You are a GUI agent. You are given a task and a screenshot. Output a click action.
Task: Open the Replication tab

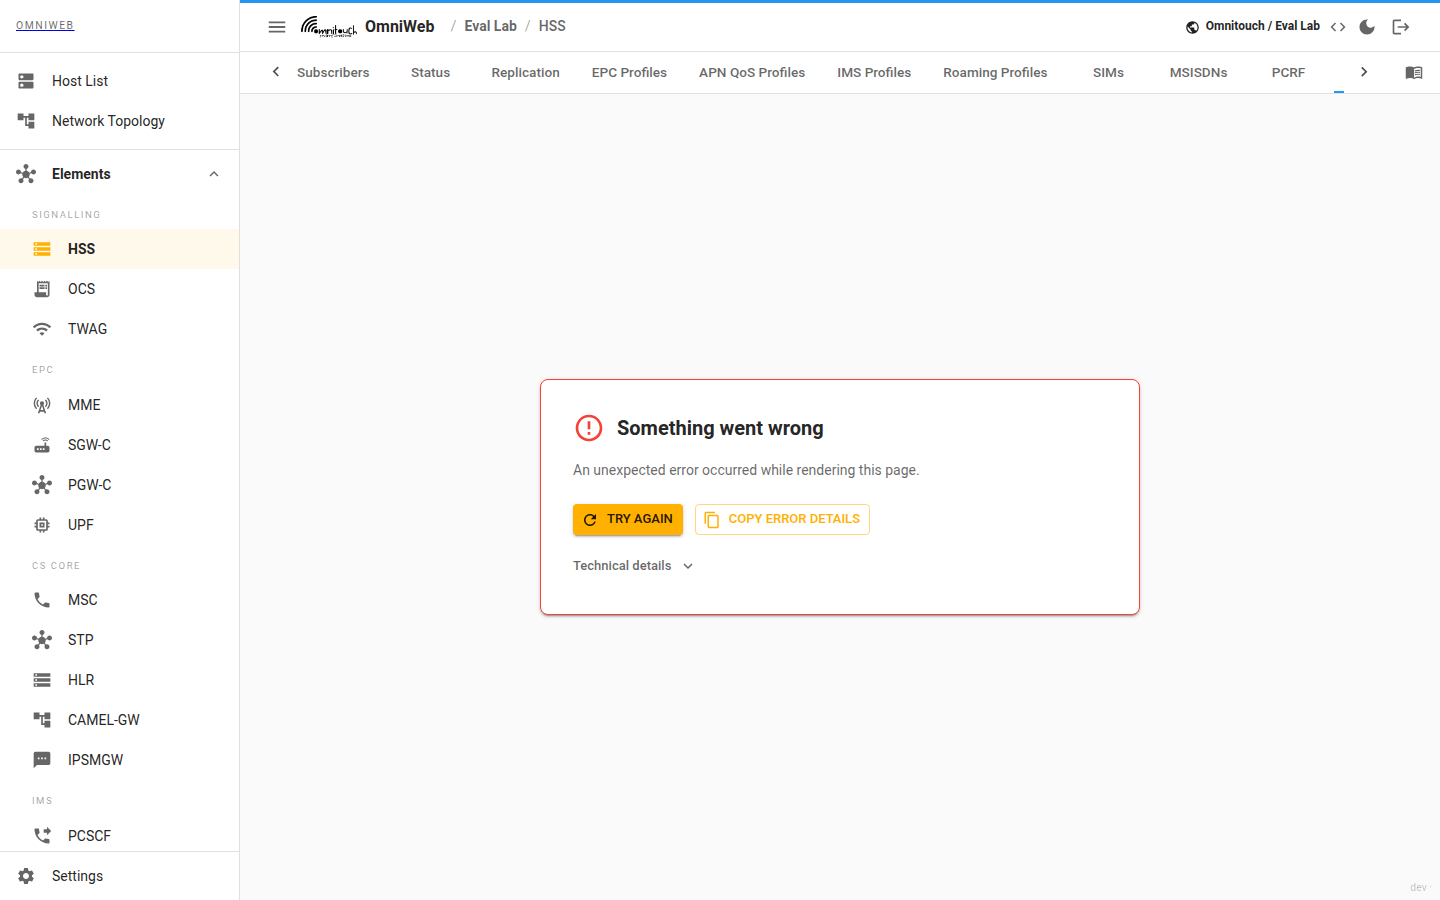tap(525, 72)
